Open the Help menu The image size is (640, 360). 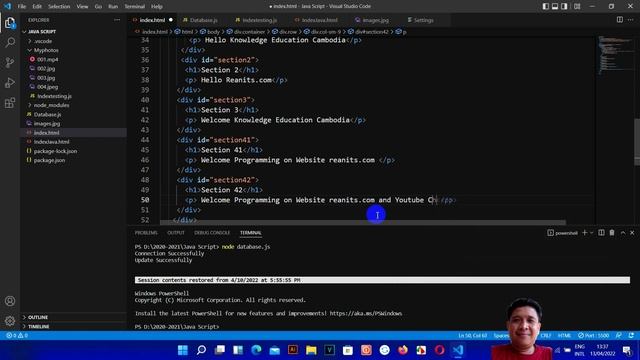157,7
